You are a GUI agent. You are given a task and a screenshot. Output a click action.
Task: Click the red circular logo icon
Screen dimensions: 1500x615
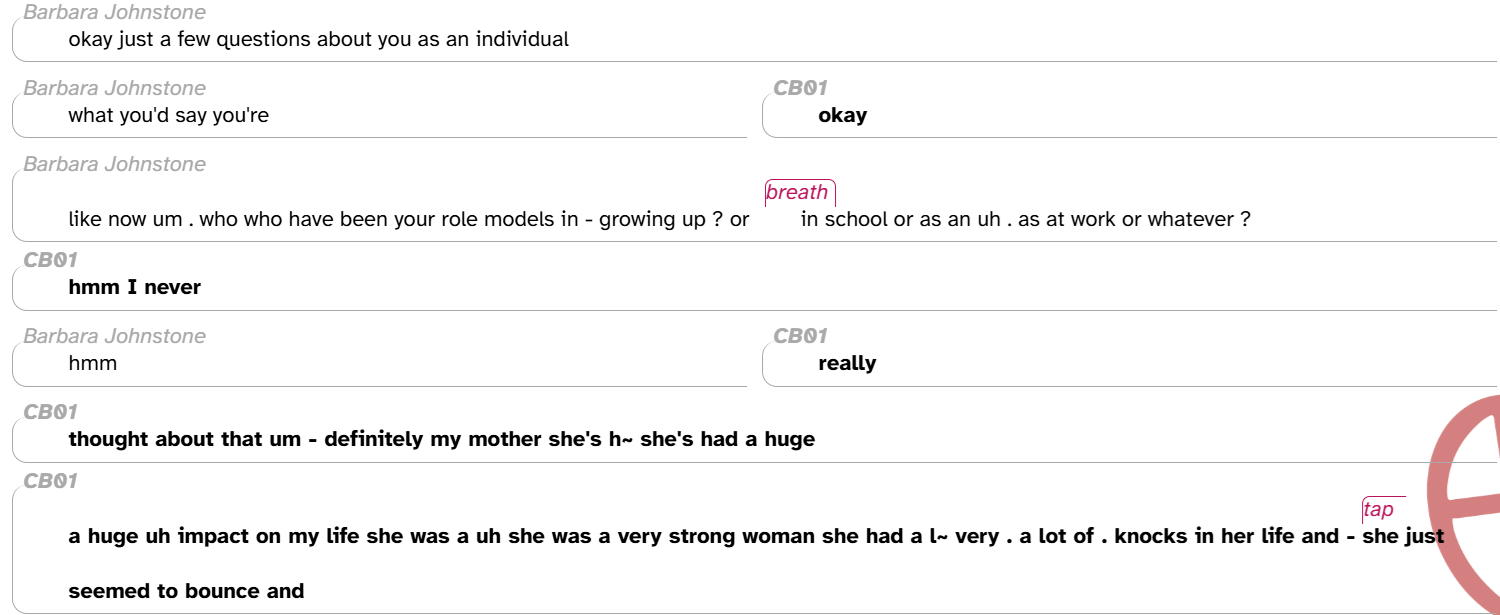[1465, 505]
